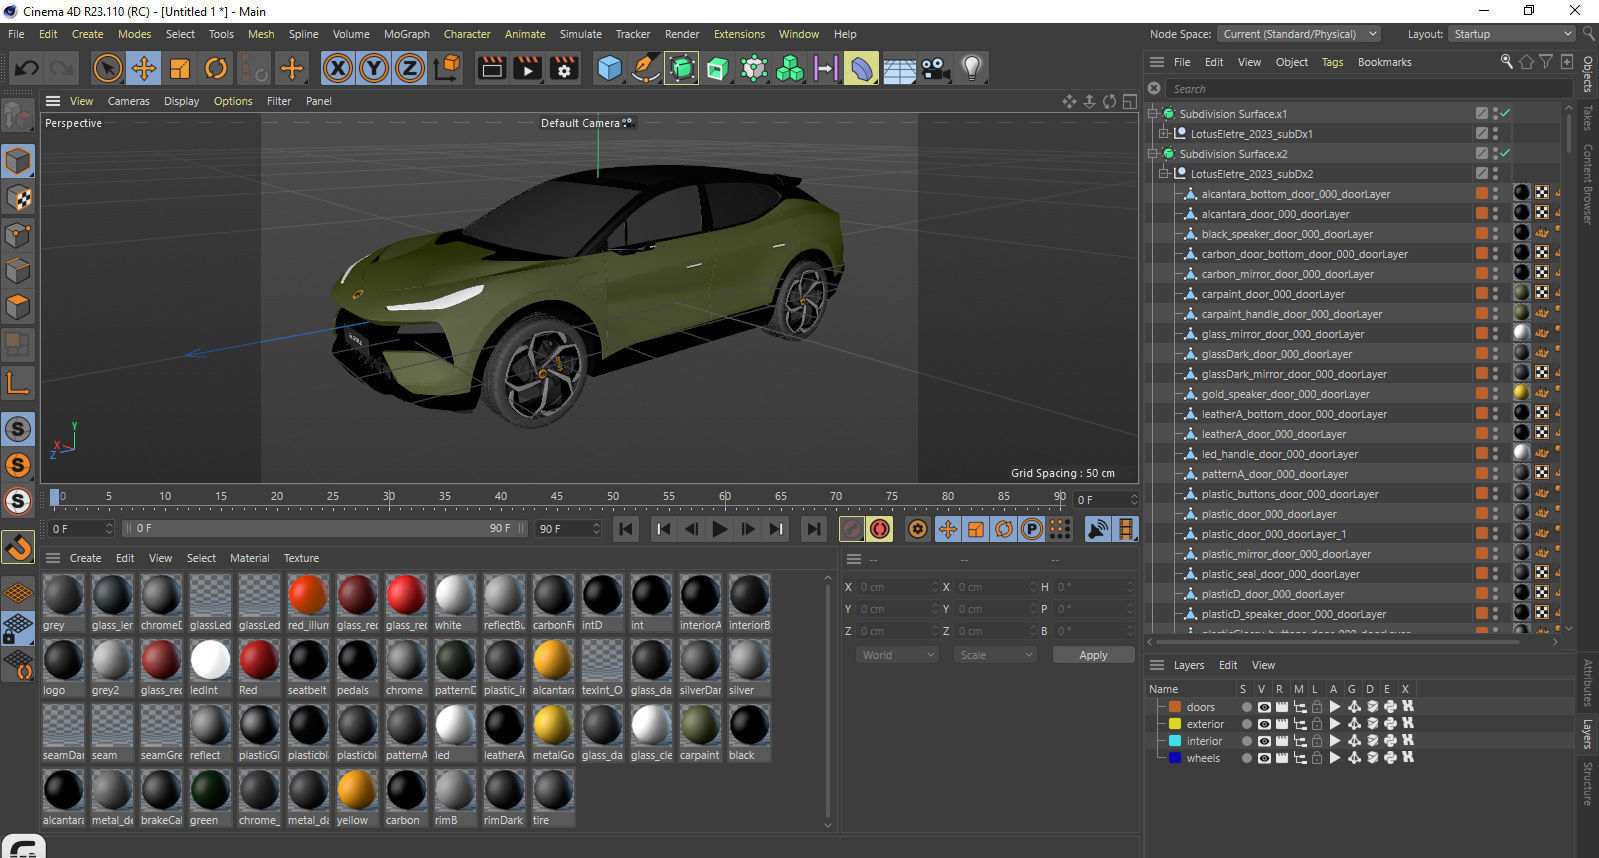The image size is (1599, 858).
Task: Enable Model mode in left palette
Action: click(18, 161)
